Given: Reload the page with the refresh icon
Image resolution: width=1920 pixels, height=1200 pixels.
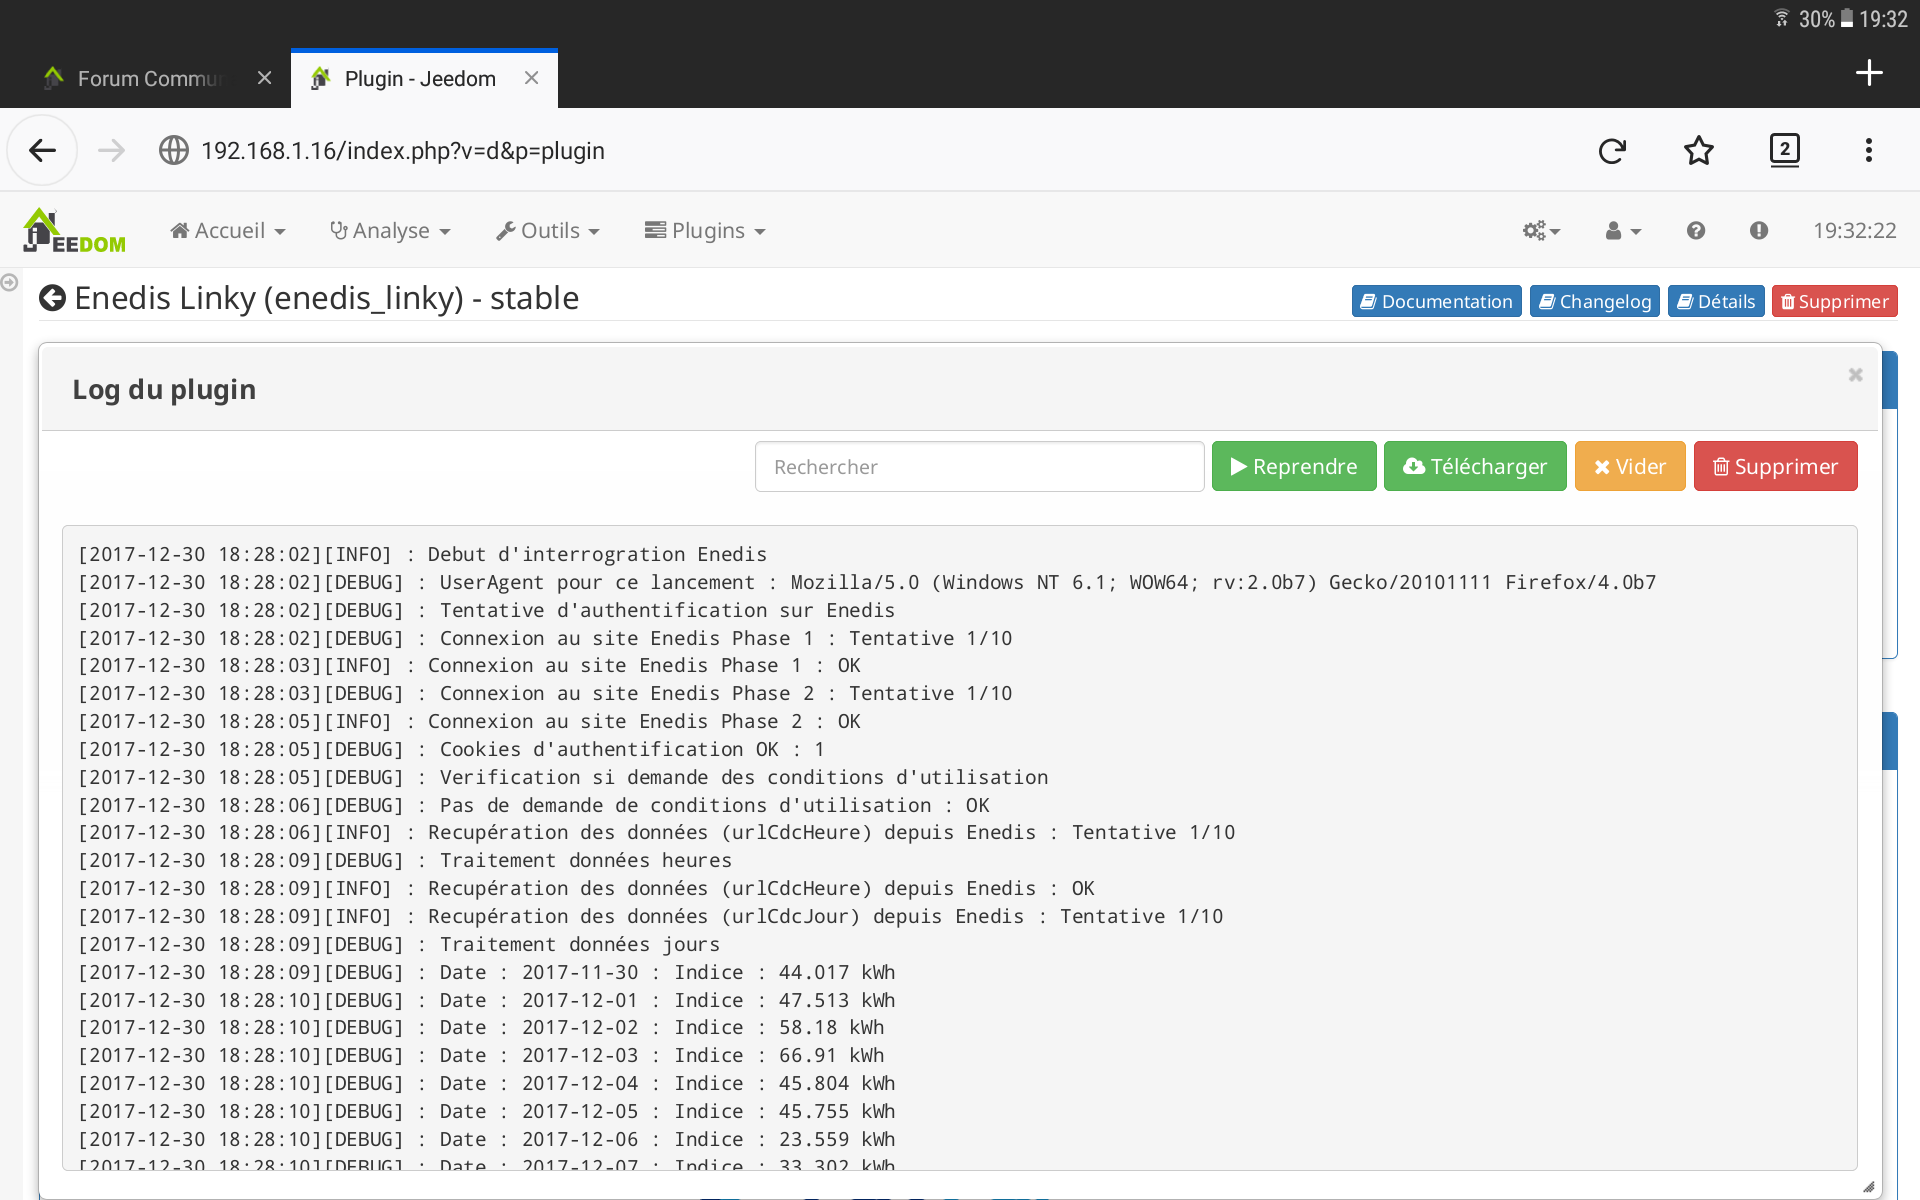Looking at the screenshot, I should click(x=1612, y=150).
